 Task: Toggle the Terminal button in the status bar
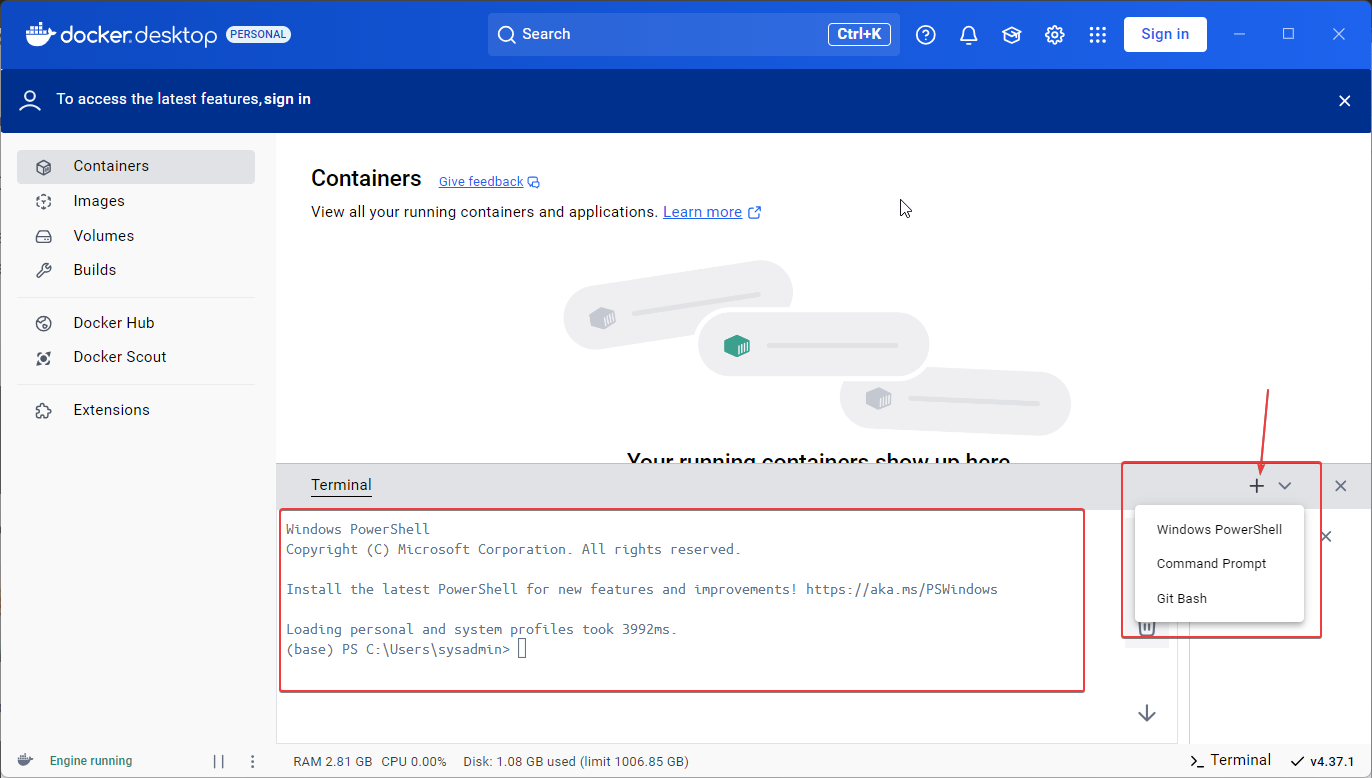1230,760
